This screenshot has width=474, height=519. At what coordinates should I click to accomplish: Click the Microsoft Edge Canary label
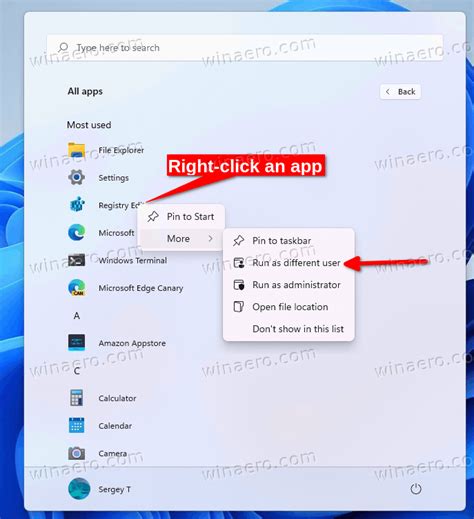click(141, 288)
